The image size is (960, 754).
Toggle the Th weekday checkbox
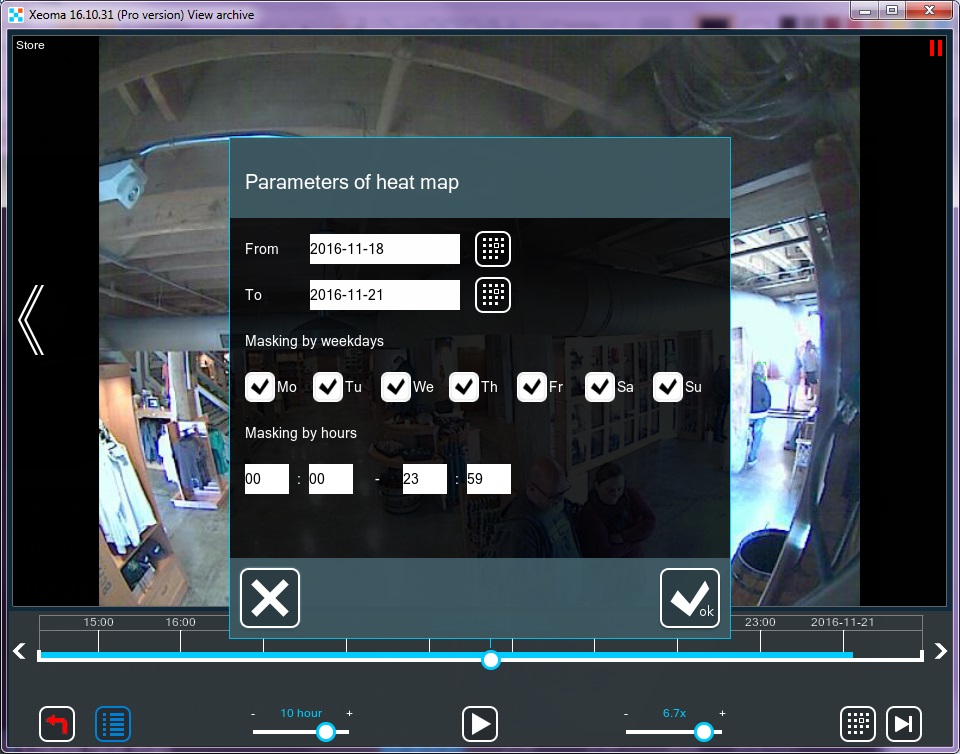pyautogui.click(x=463, y=387)
